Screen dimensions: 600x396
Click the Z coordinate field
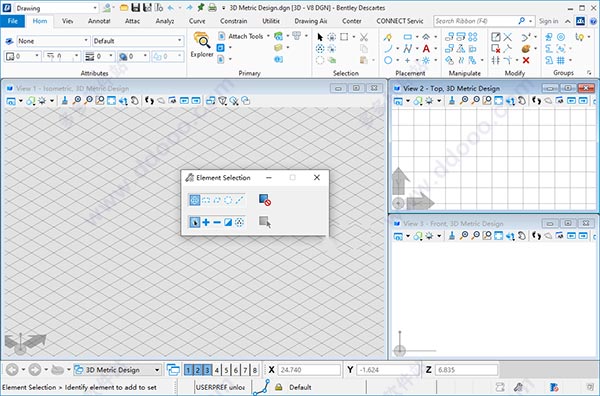click(x=466, y=370)
